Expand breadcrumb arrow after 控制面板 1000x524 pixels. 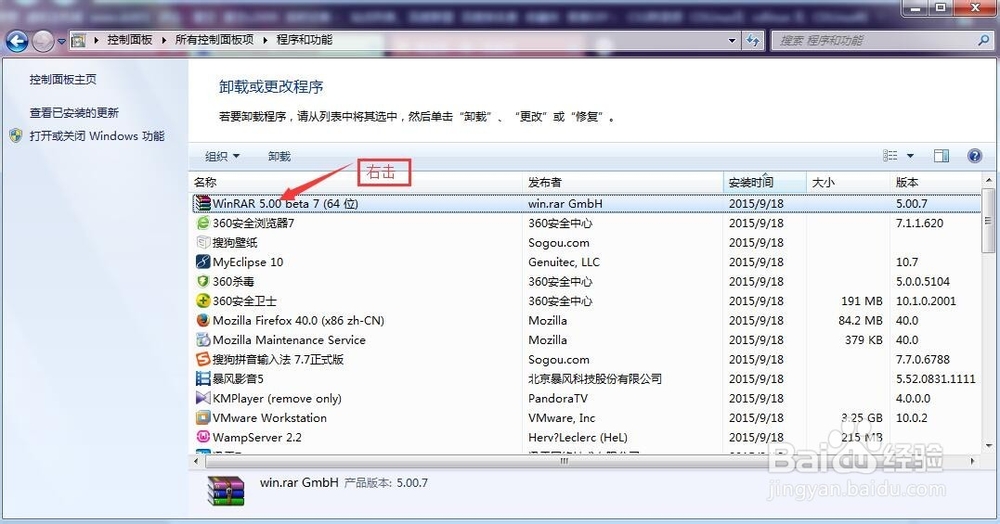tap(164, 40)
